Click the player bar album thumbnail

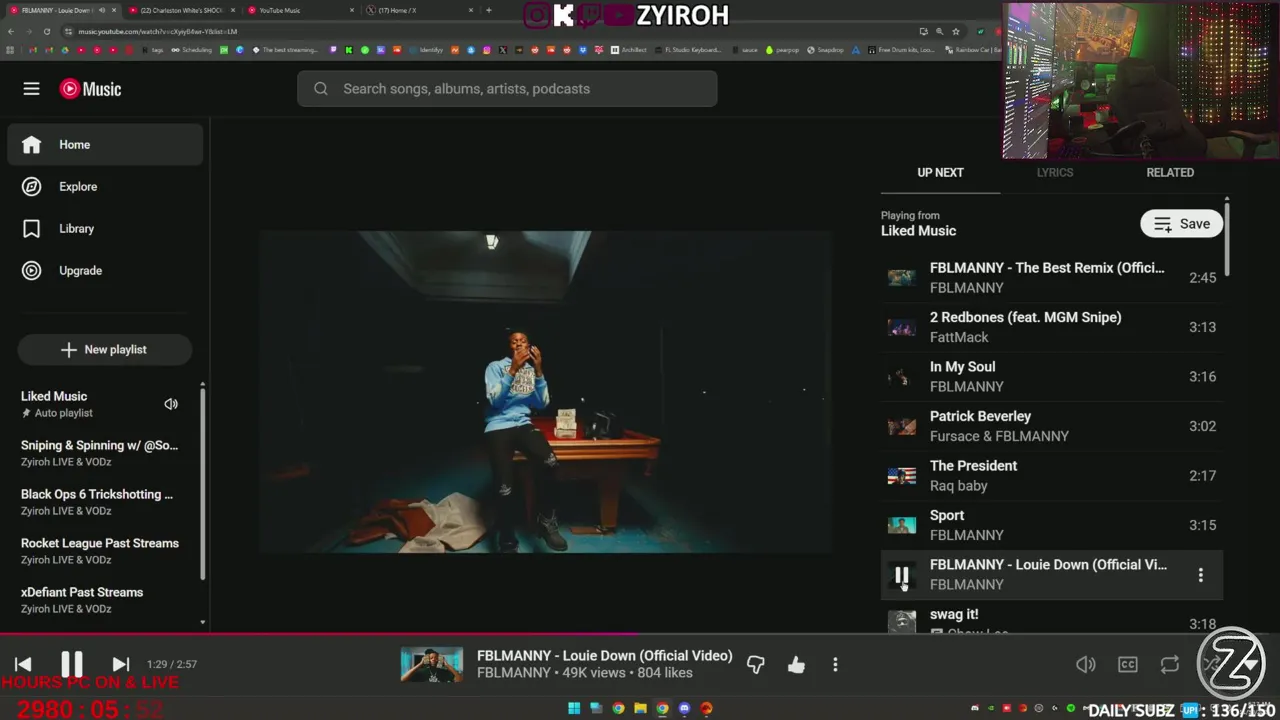point(432,664)
